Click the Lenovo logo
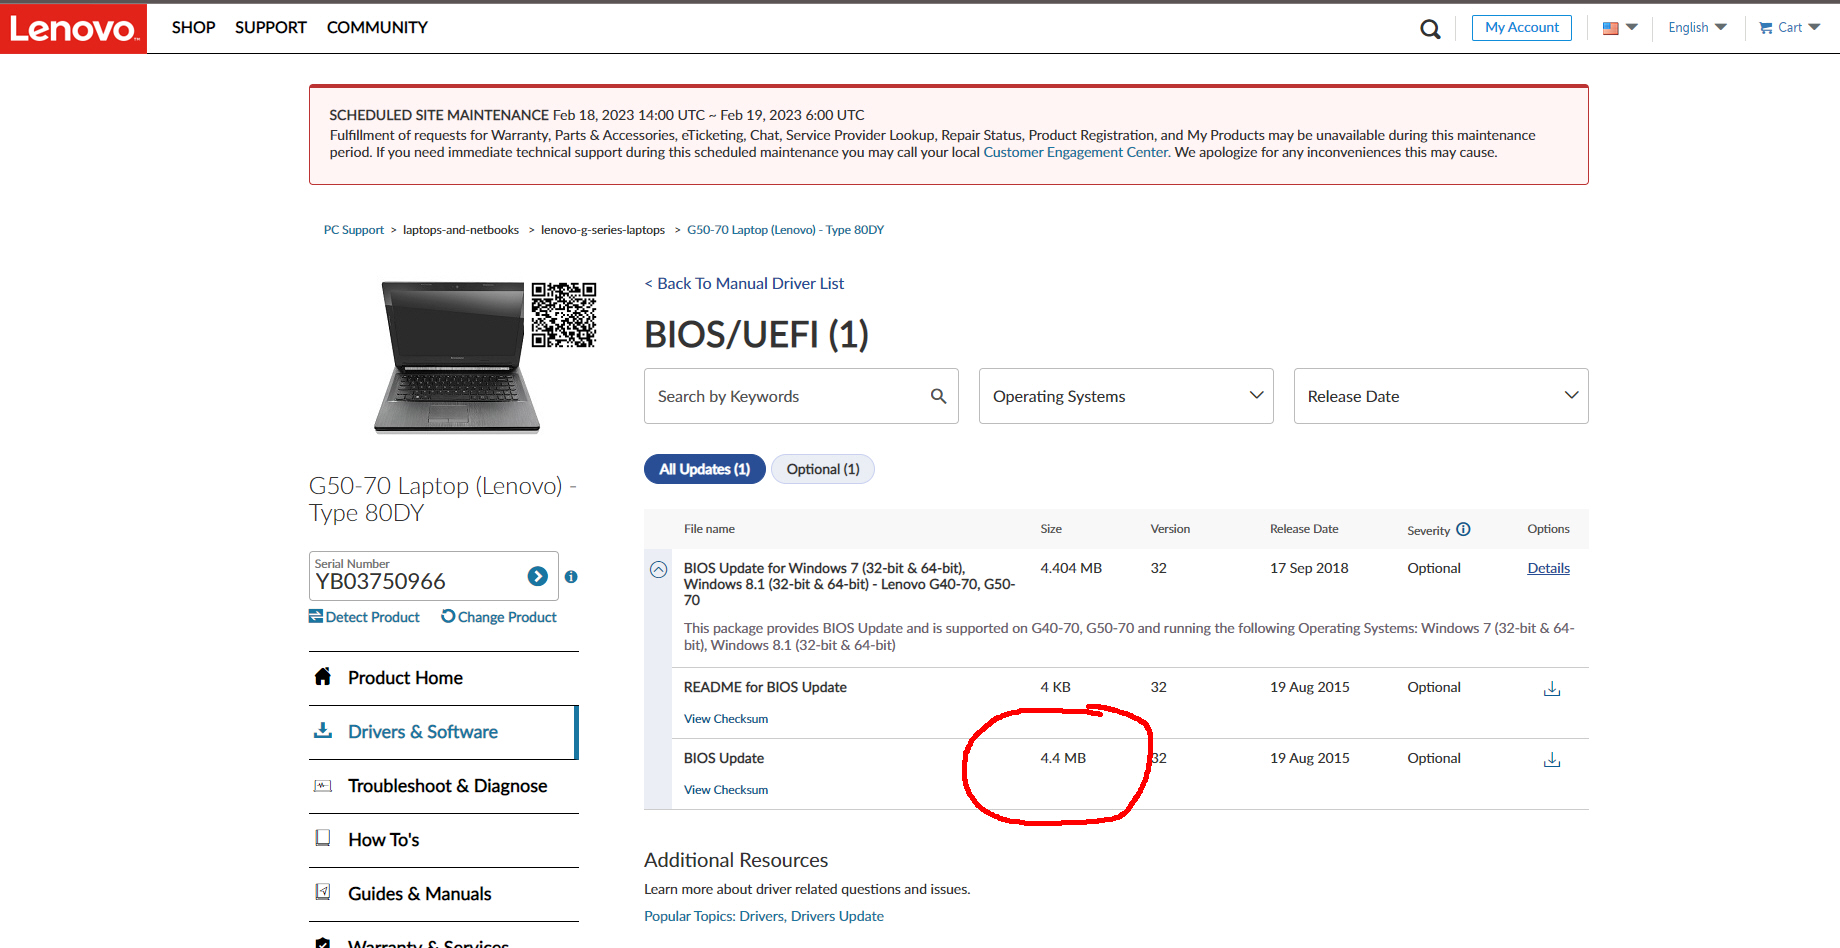Image resolution: width=1840 pixels, height=948 pixels. pos(73,28)
